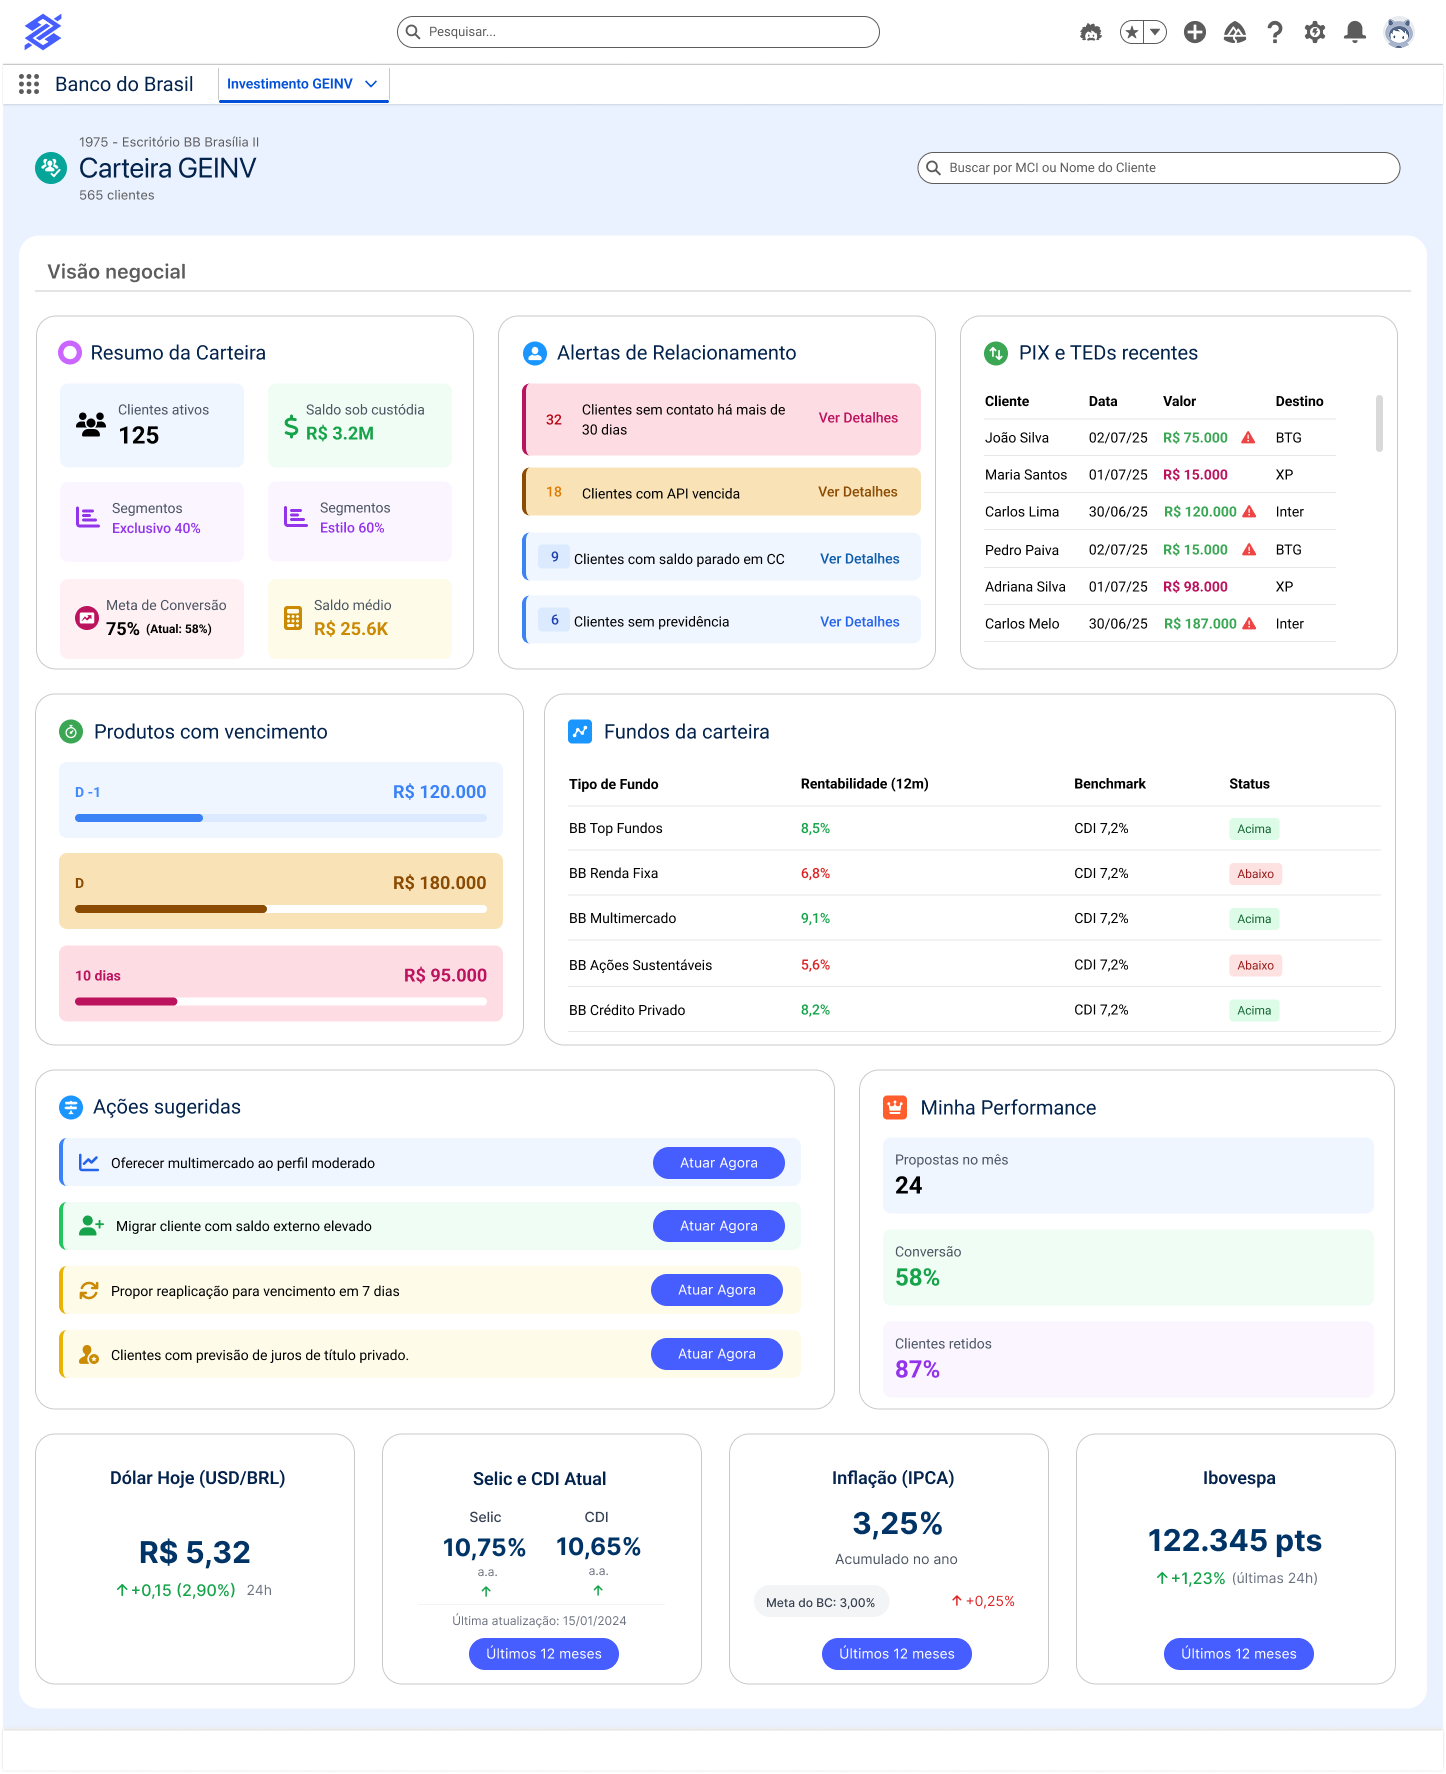Image resolution: width=1446 pixels, height=1774 pixels.
Task: Click Atuar Agora for multimercado offer
Action: pos(718,1163)
